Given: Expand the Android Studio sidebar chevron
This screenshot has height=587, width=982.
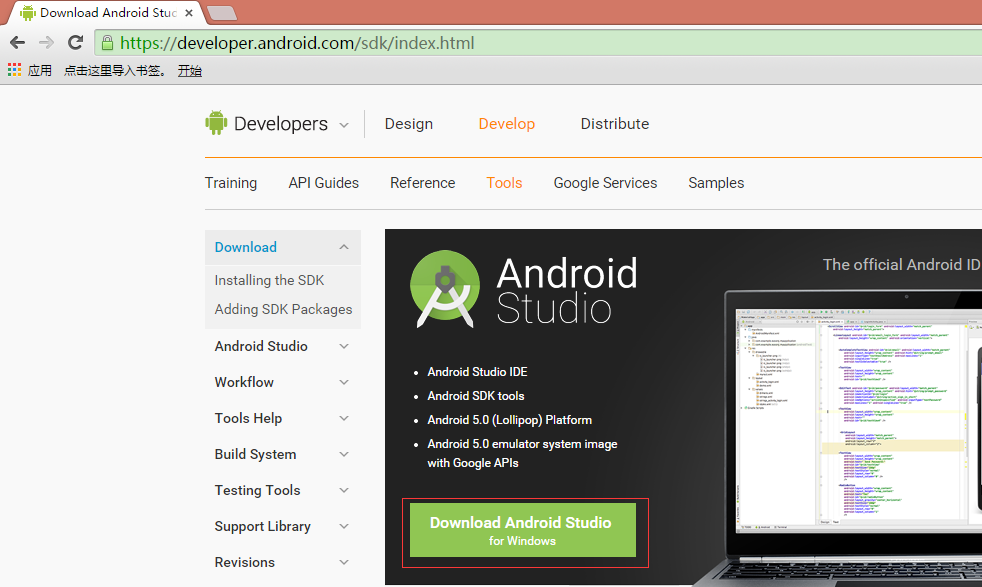Looking at the screenshot, I should point(344,346).
